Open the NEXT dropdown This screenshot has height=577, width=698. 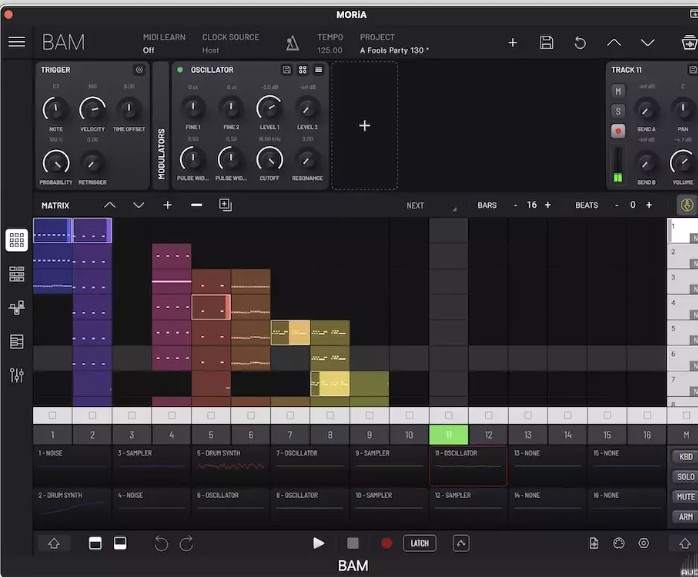point(431,206)
